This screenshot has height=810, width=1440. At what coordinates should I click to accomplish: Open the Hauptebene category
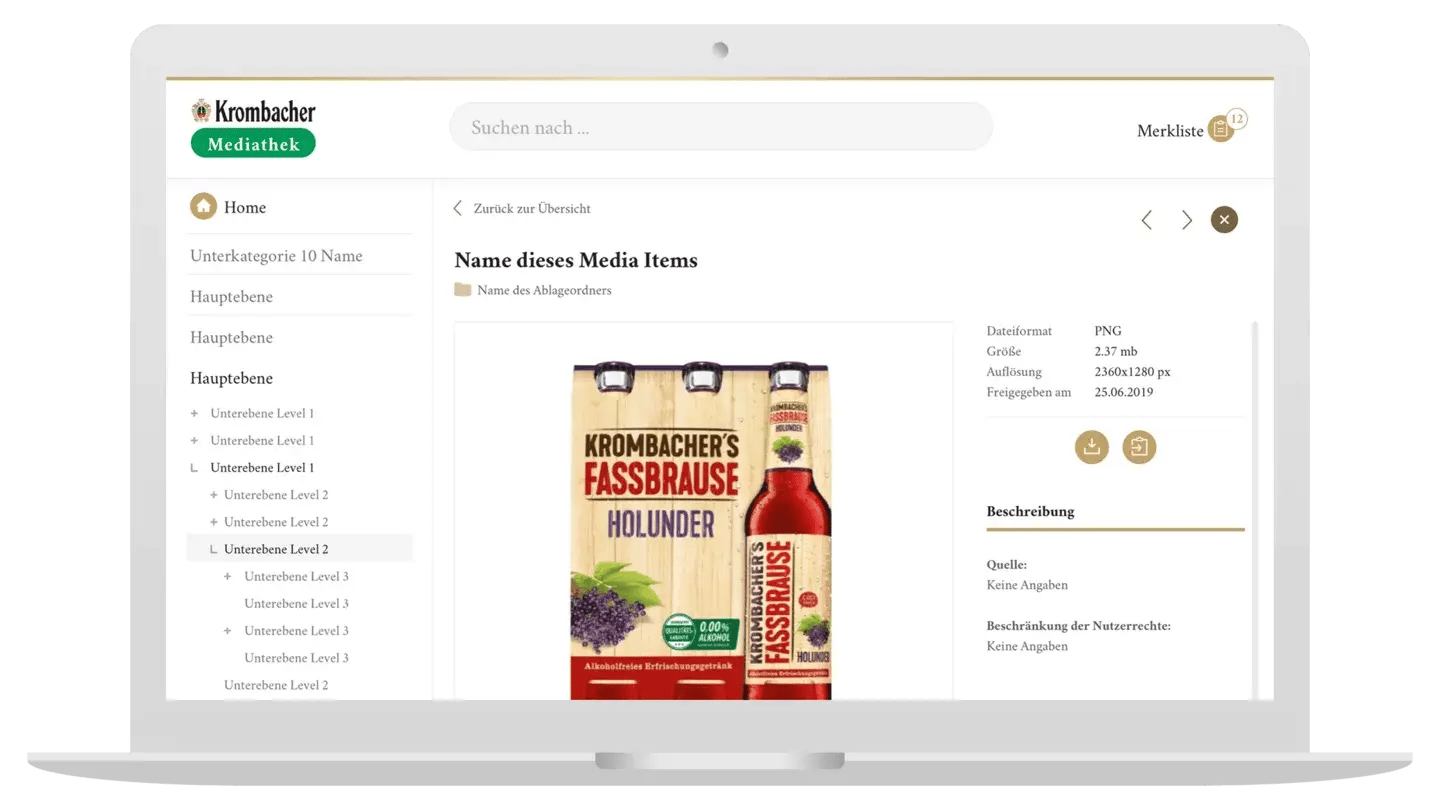click(x=231, y=378)
